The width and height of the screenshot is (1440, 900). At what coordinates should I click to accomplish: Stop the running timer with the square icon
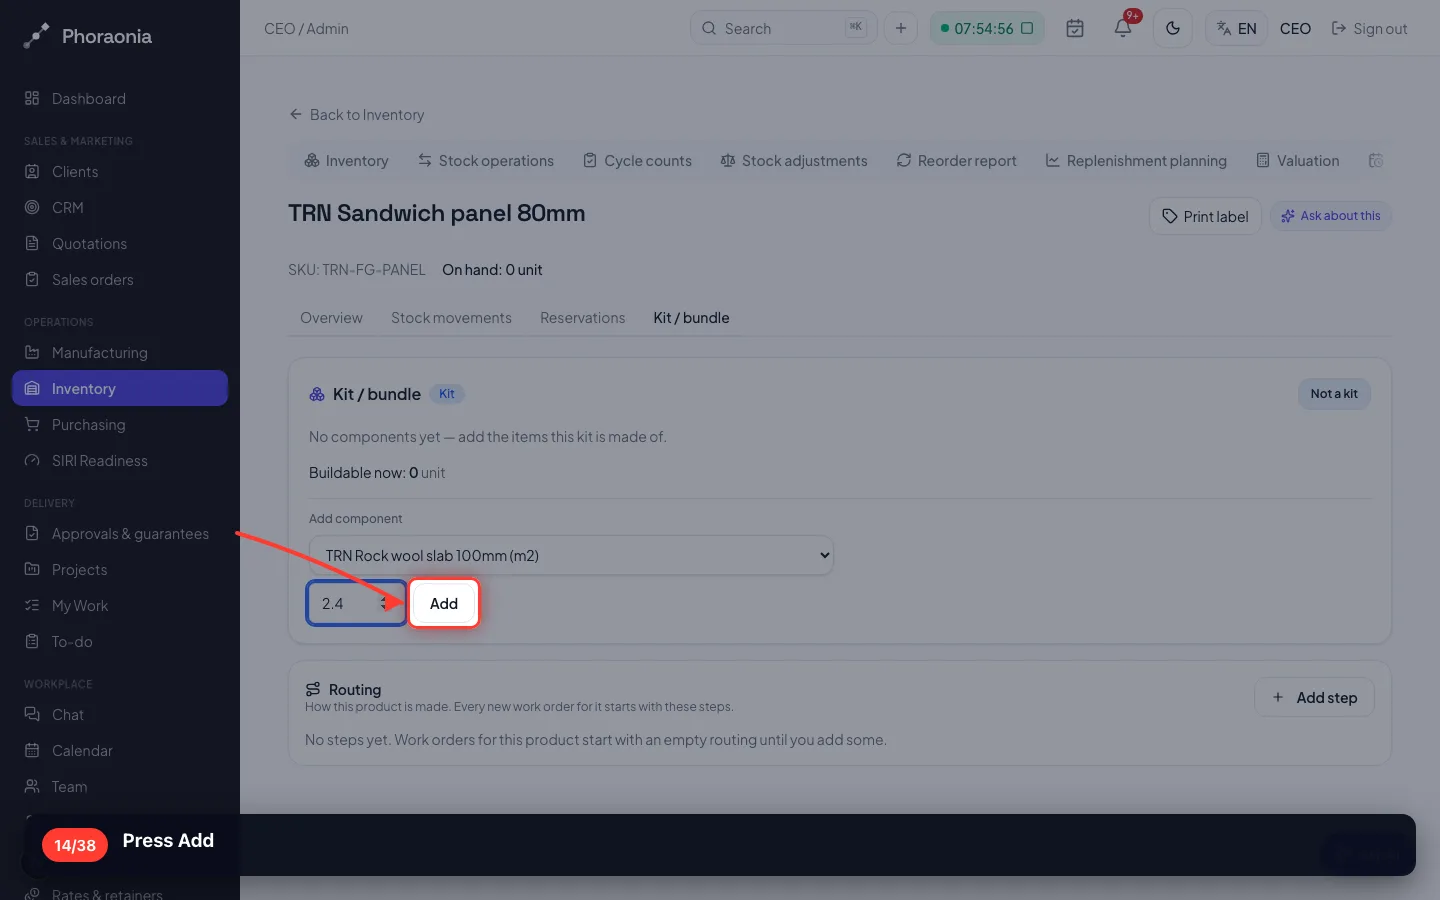point(1027,28)
